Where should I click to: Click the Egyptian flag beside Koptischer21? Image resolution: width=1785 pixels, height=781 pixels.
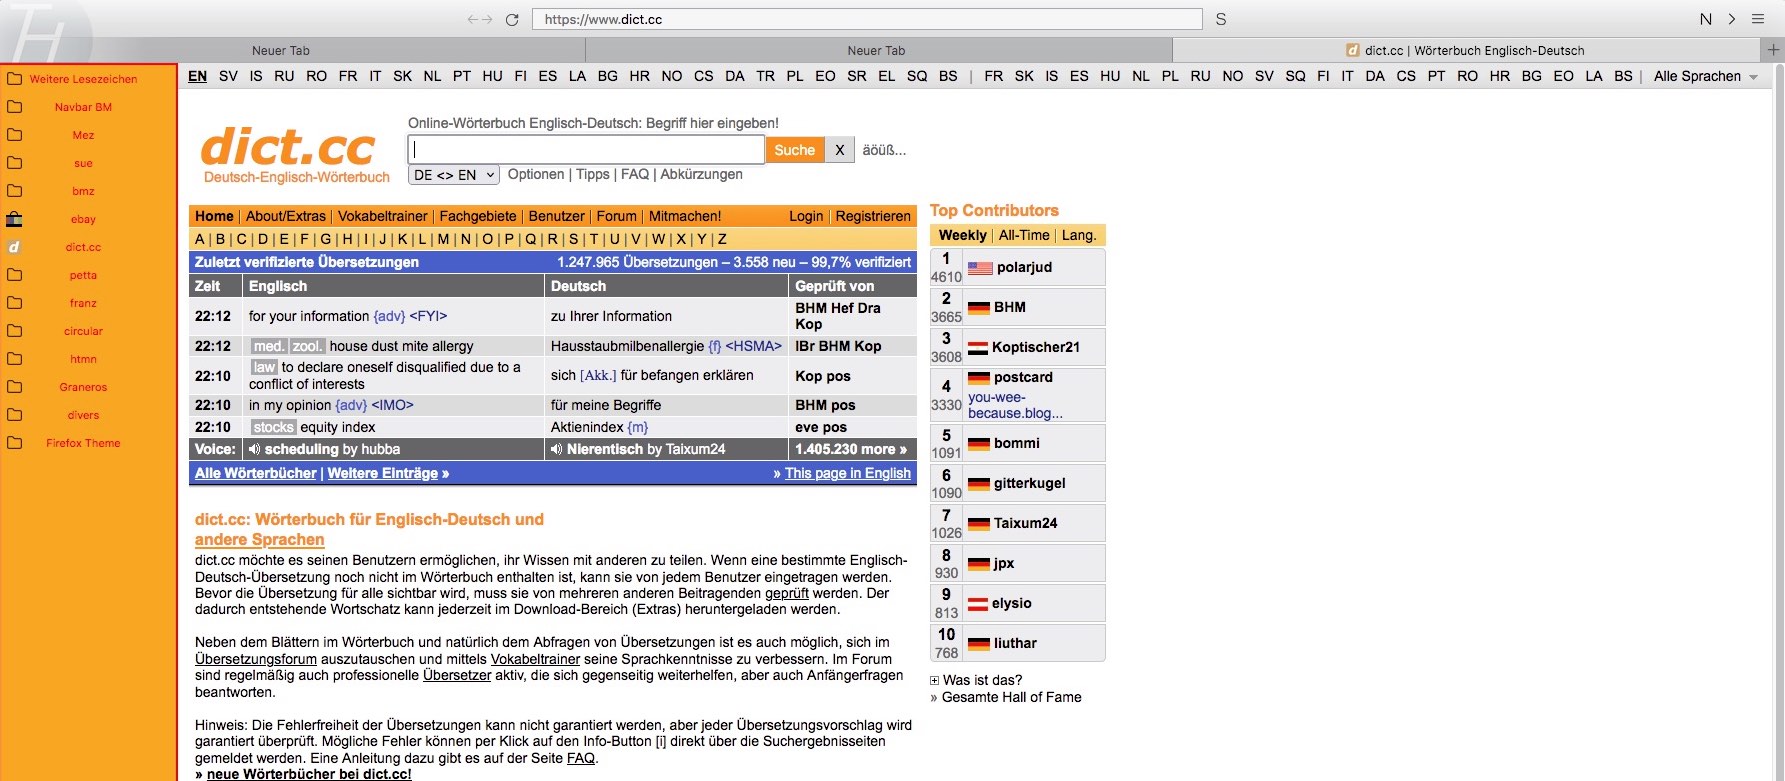pyautogui.click(x=978, y=348)
